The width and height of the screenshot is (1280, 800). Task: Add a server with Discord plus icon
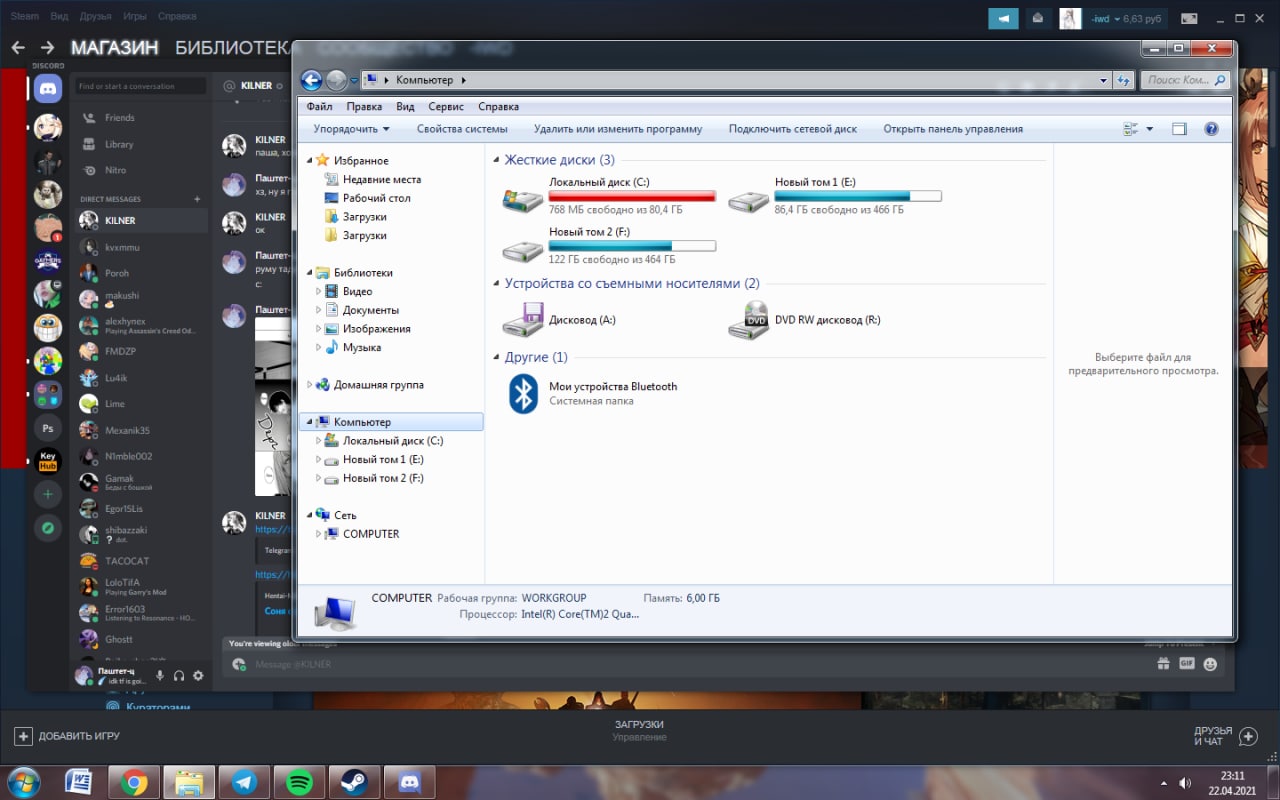[x=47, y=494]
